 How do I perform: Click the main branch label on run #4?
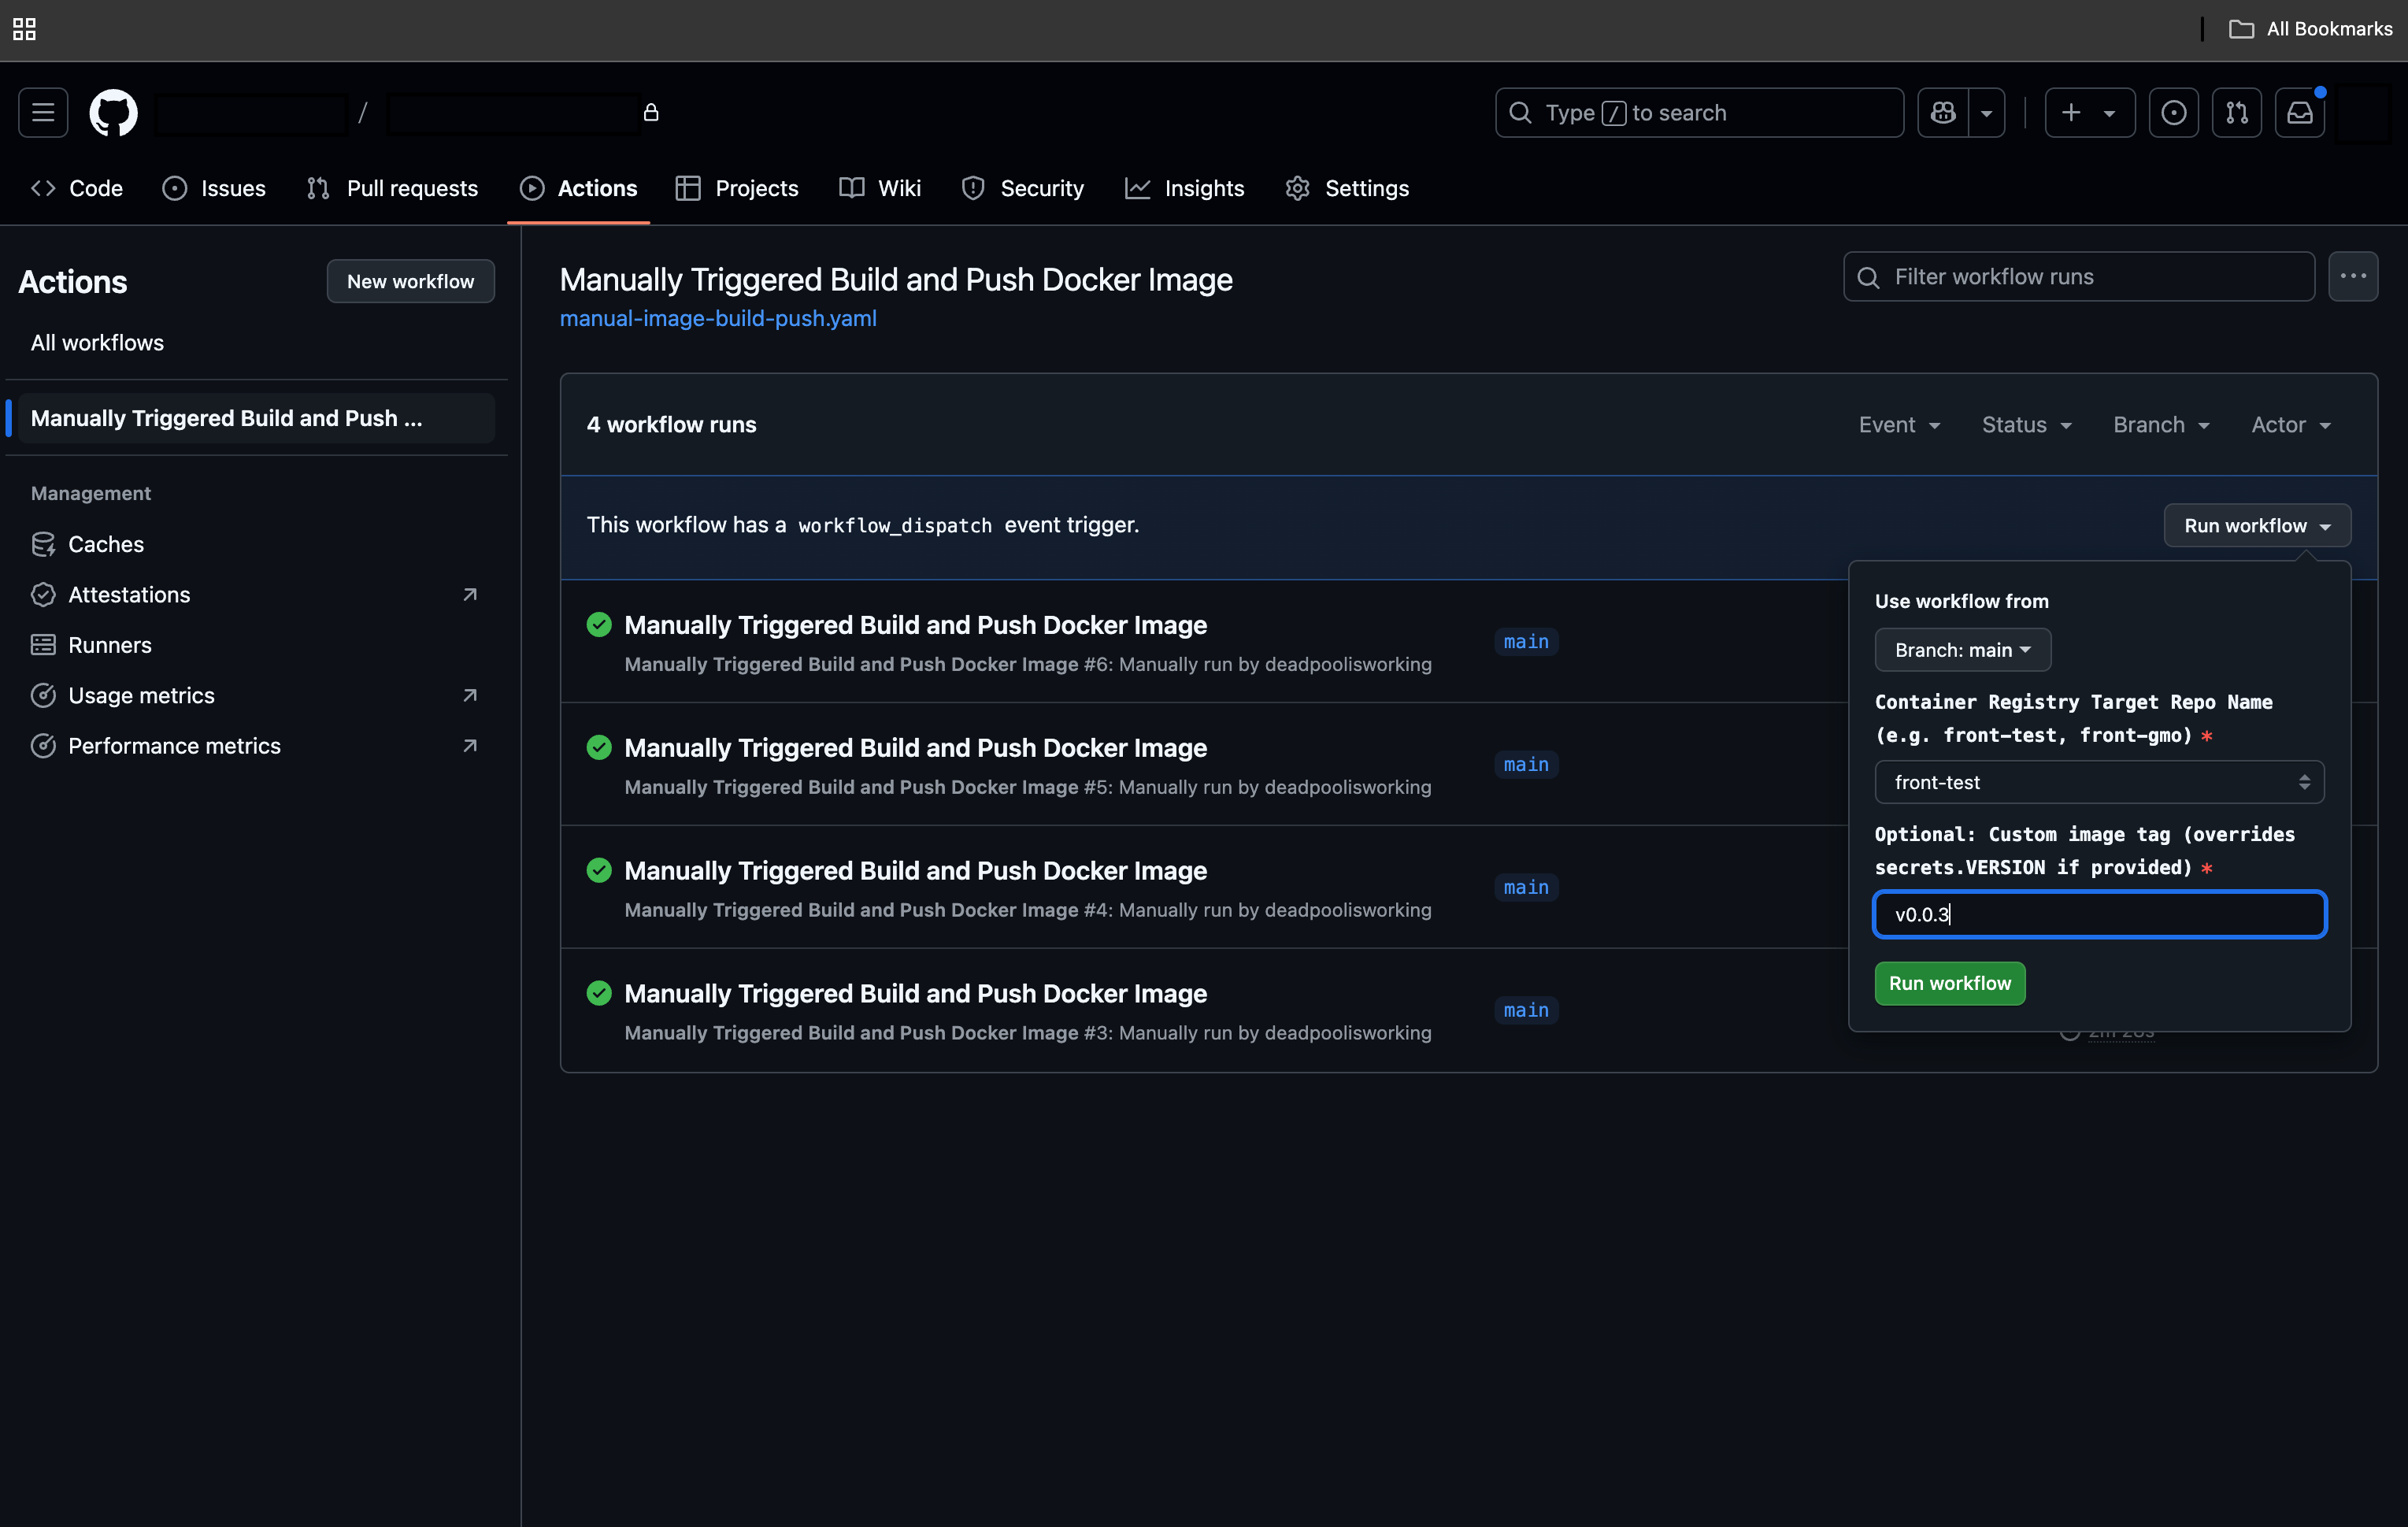tap(1526, 887)
